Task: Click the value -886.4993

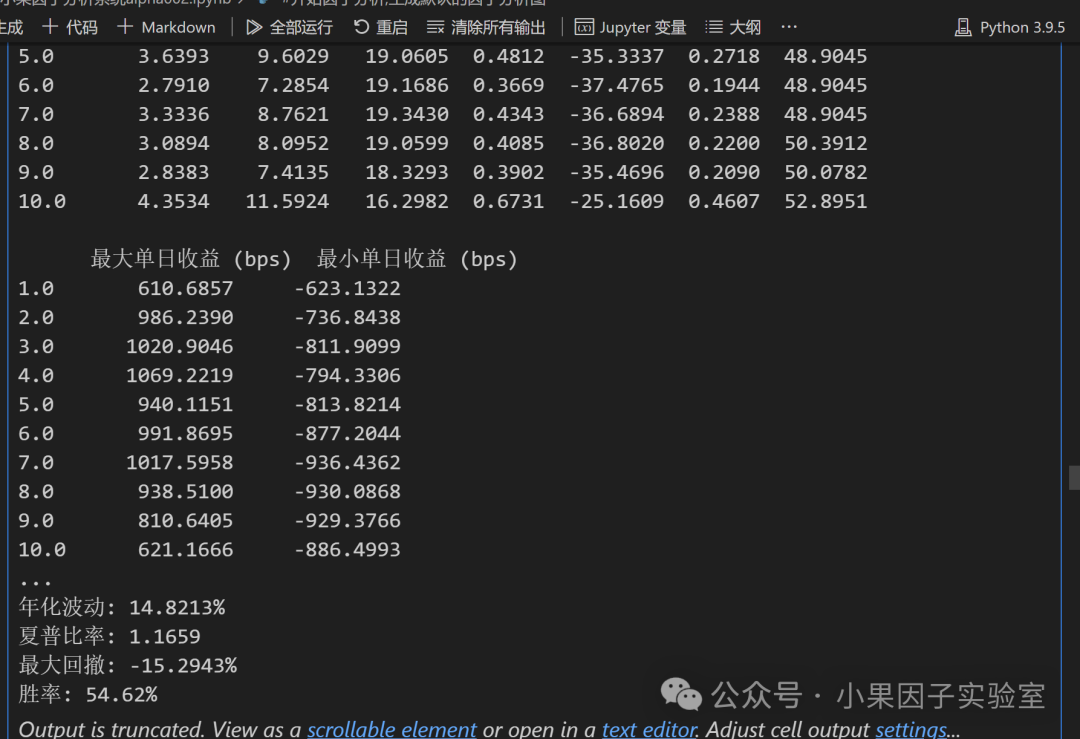Action: [x=347, y=550]
